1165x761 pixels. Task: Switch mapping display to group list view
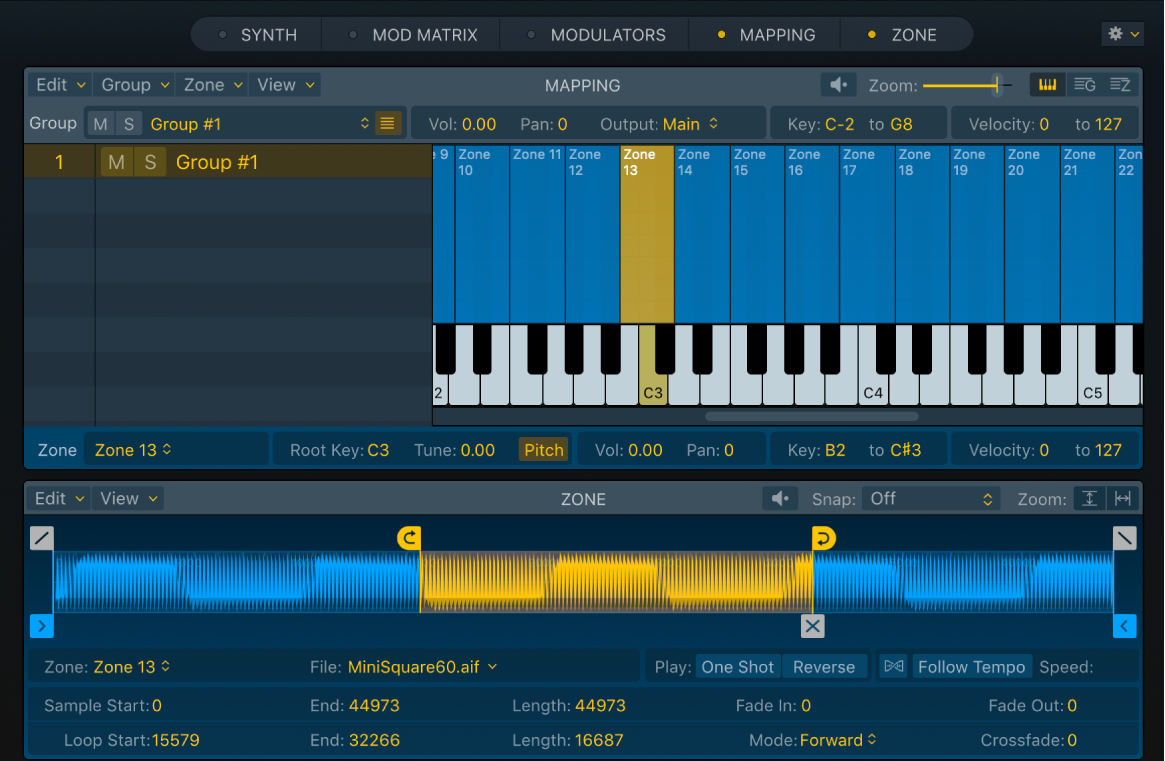tap(1084, 84)
